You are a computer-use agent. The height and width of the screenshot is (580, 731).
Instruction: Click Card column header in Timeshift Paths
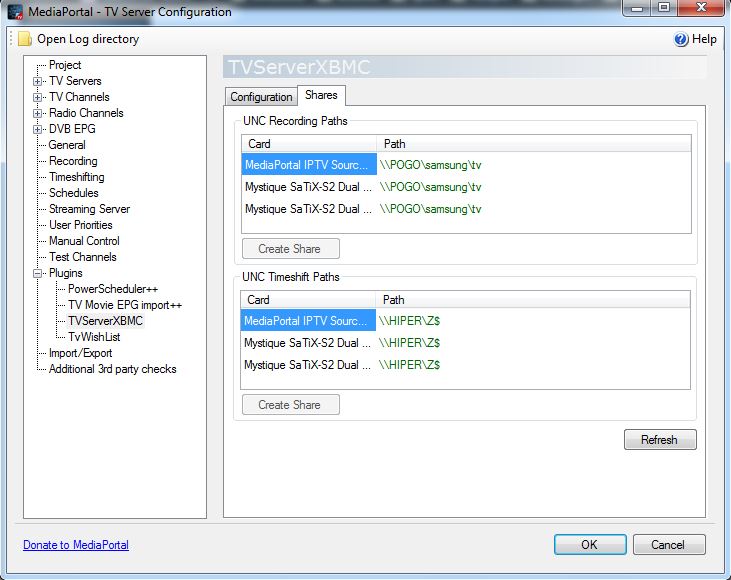(308, 300)
